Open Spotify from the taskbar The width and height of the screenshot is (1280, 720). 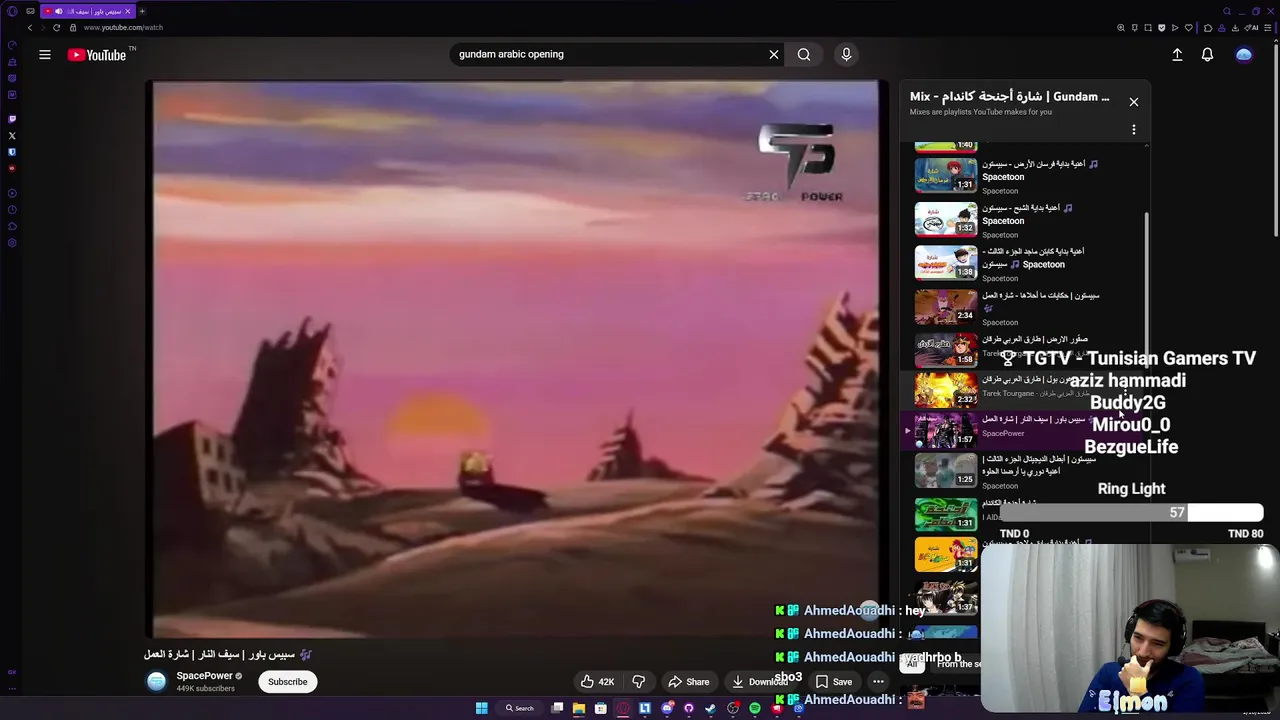tap(755, 708)
